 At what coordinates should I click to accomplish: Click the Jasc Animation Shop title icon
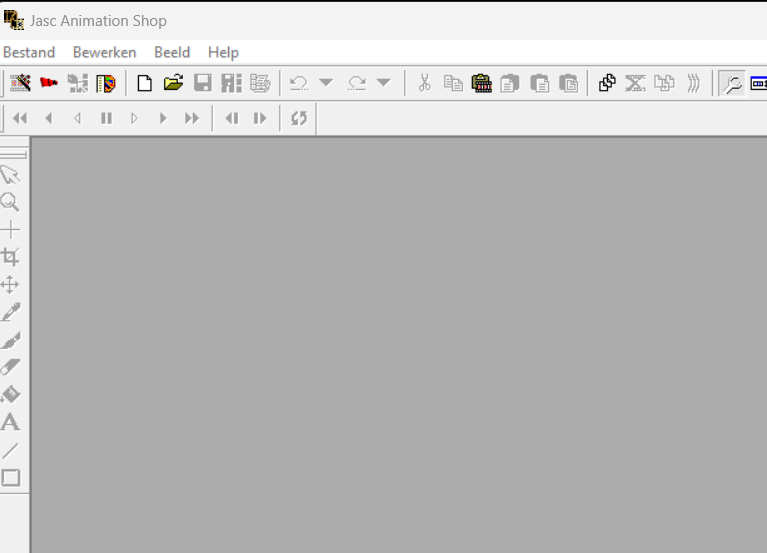(x=14, y=20)
